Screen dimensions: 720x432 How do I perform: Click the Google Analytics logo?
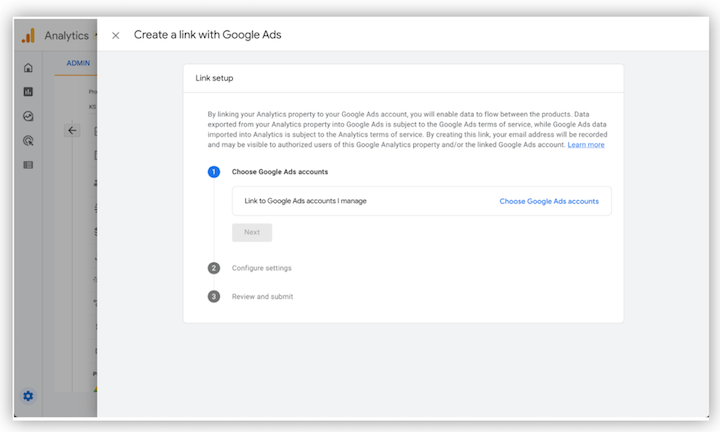(x=29, y=35)
